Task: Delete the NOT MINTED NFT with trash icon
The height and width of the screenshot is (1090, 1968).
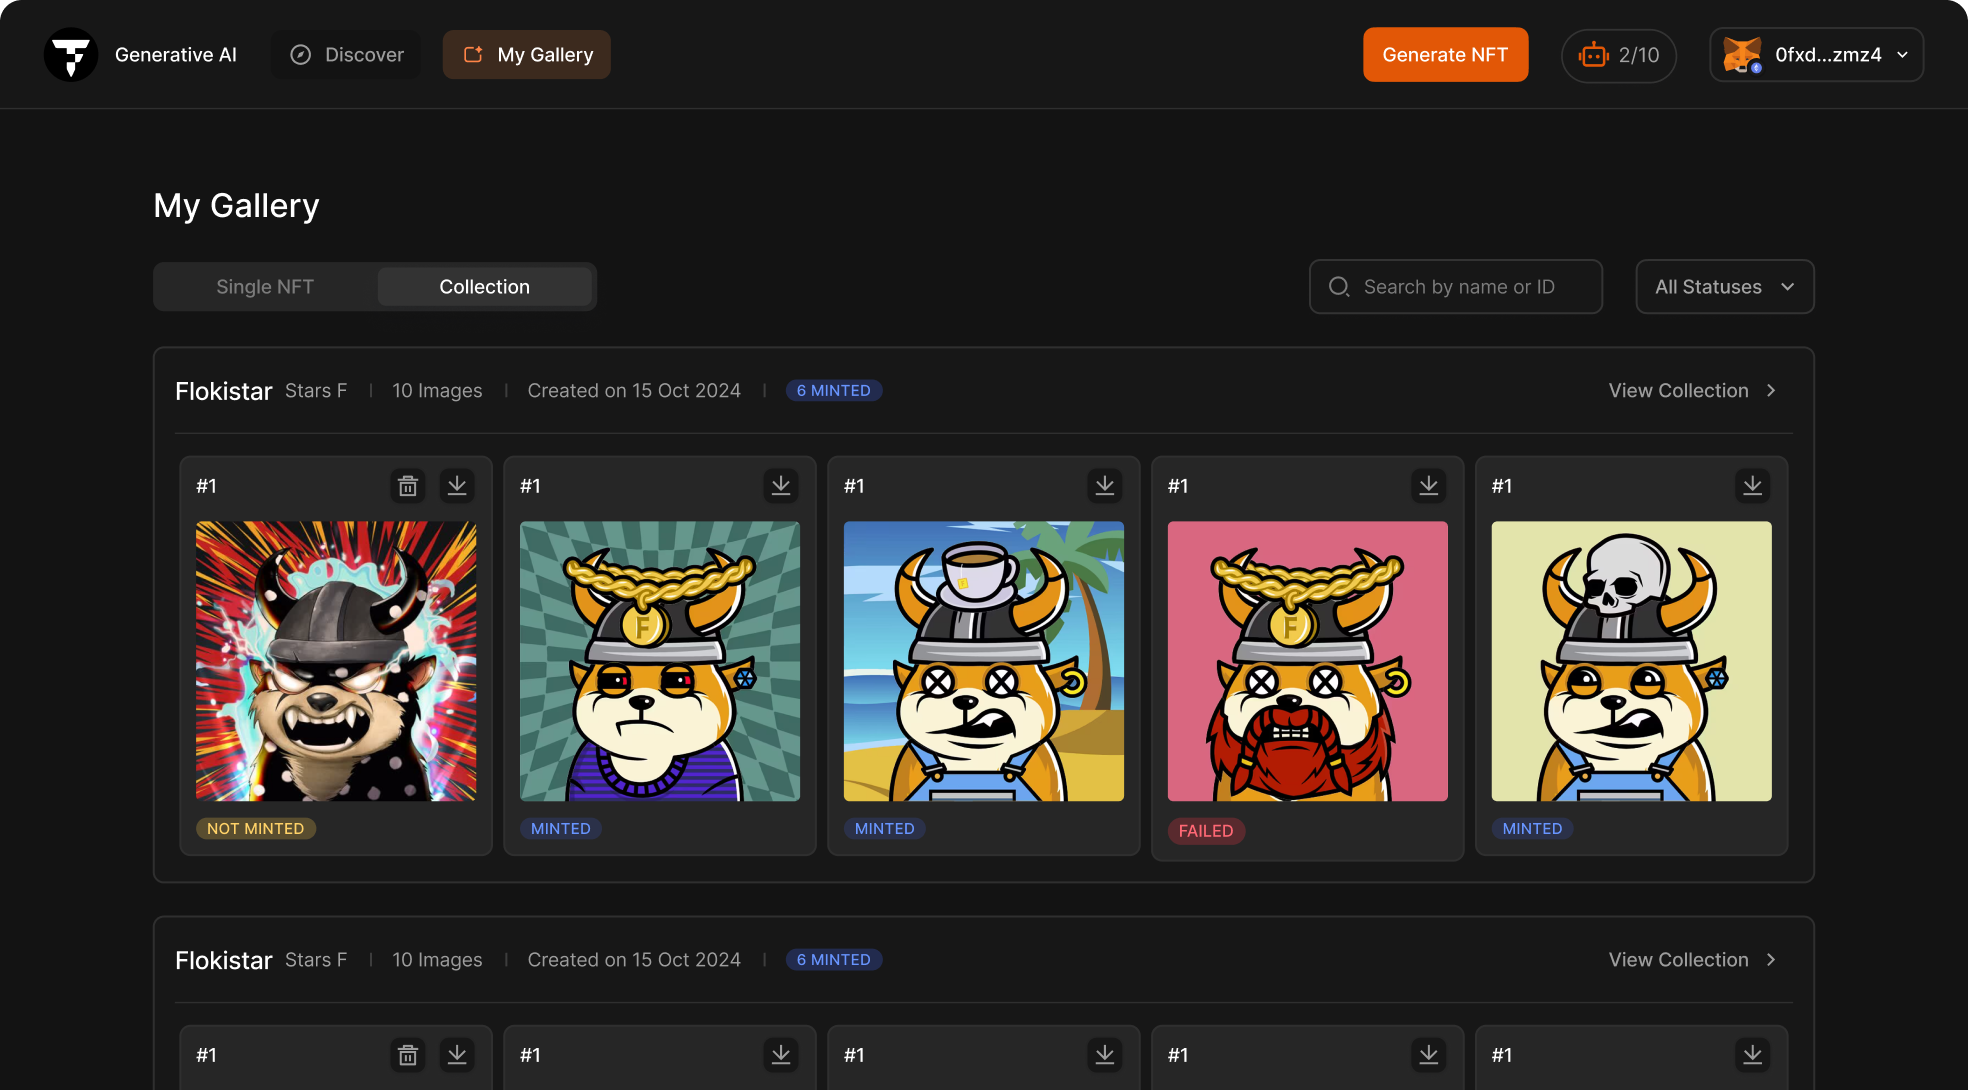Action: click(408, 486)
